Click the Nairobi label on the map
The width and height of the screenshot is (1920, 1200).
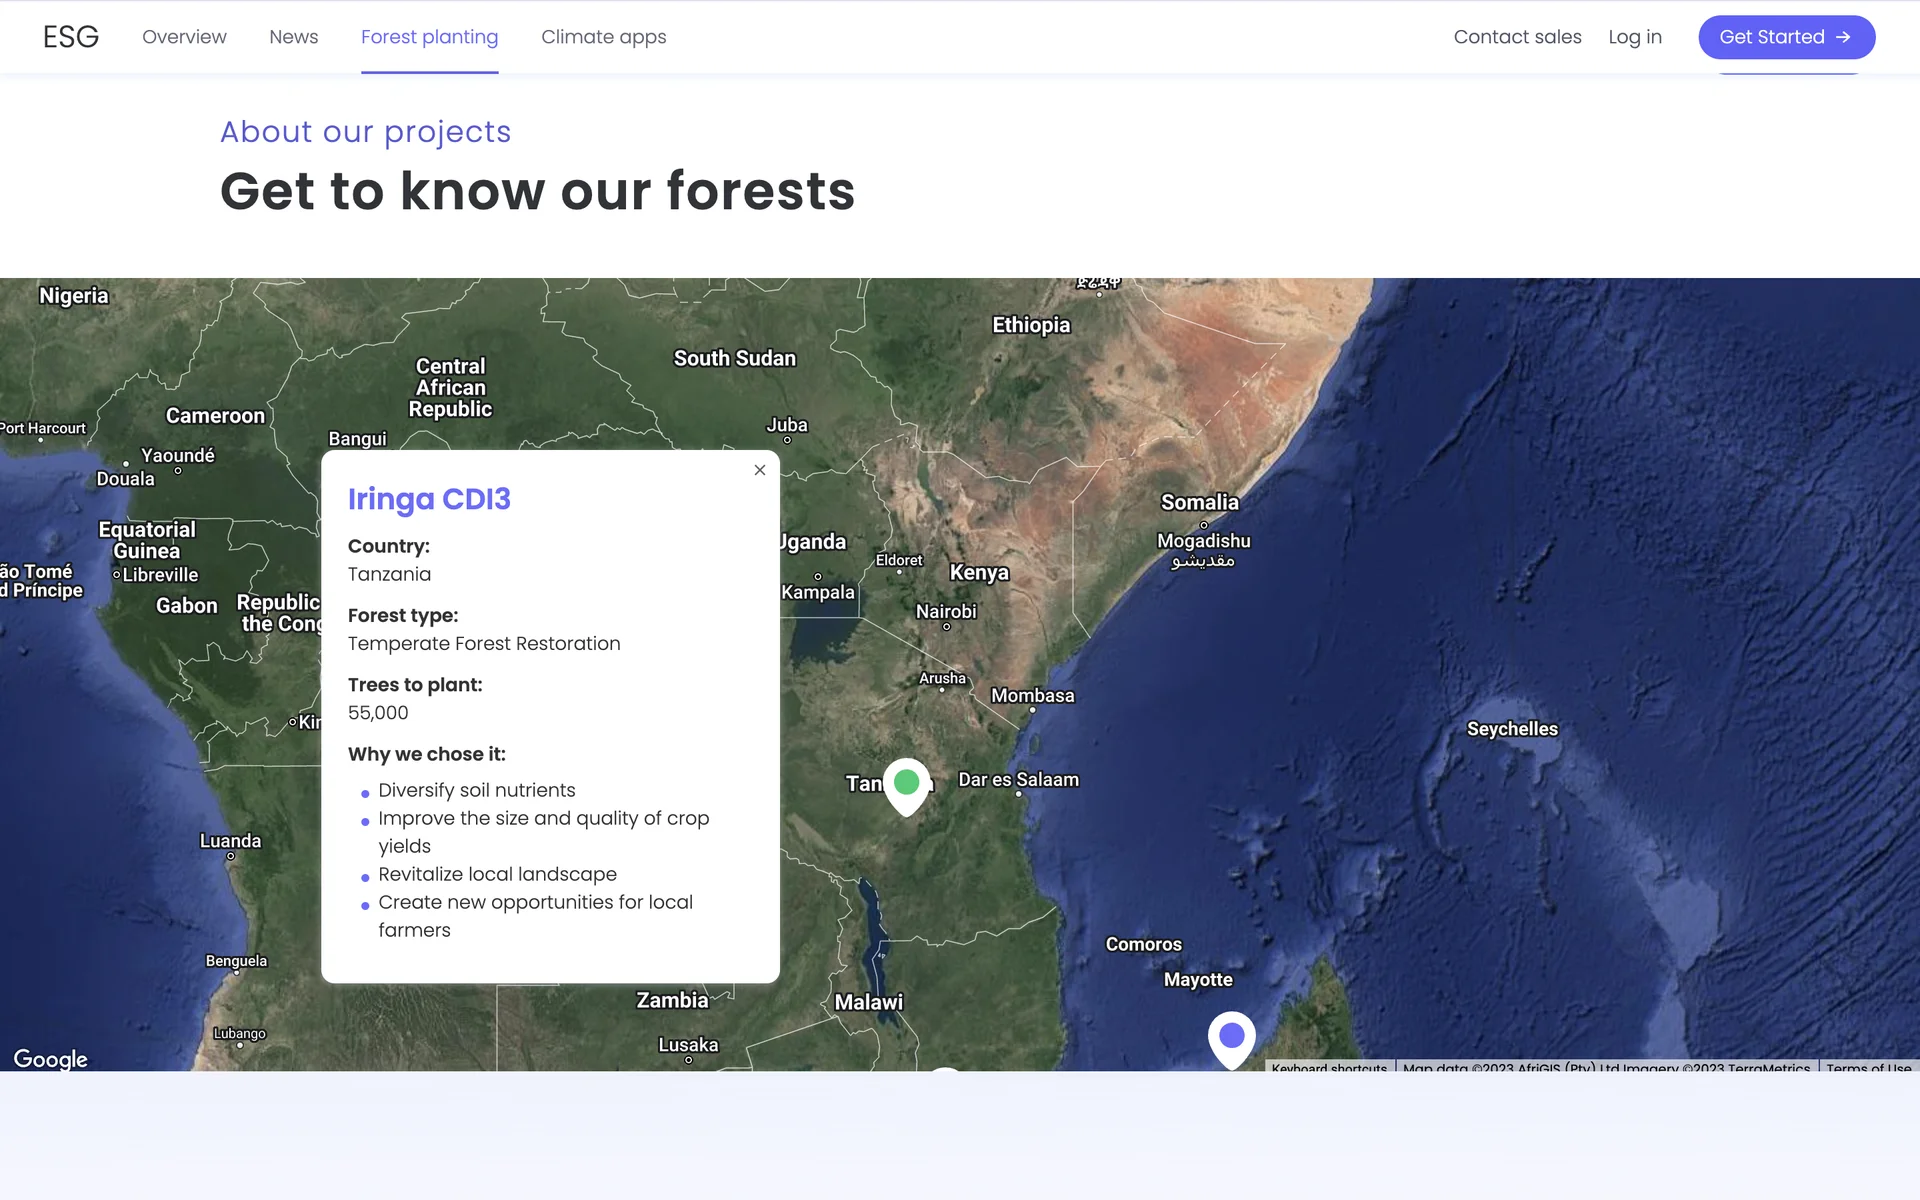click(945, 611)
